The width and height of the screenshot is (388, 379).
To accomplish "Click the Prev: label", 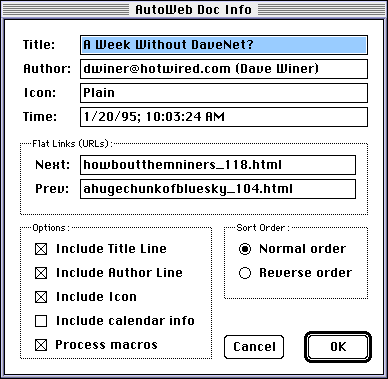I will coord(52,189).
